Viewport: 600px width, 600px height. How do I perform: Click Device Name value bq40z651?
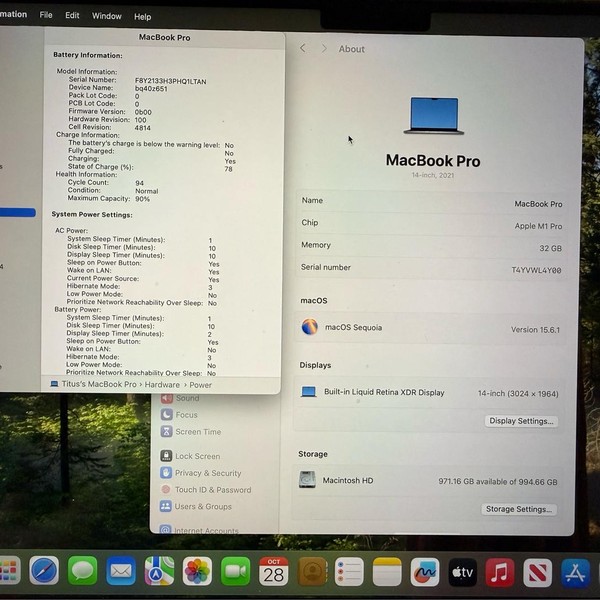click(151, 89)
